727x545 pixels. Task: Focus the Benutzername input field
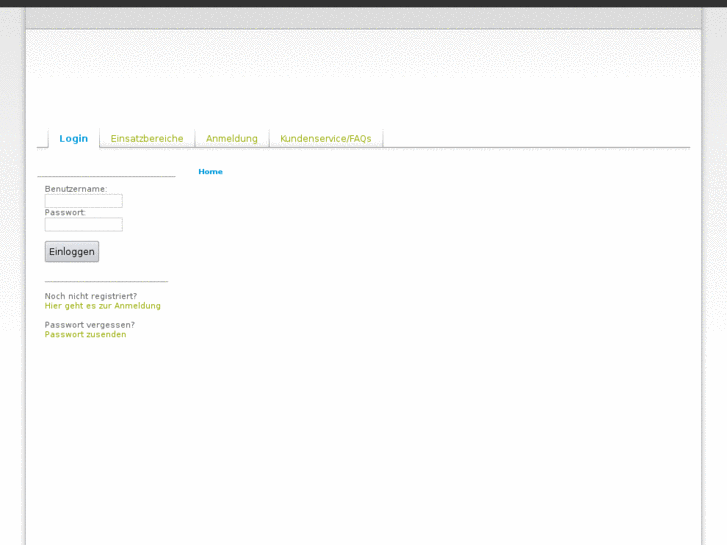[83, 201]
